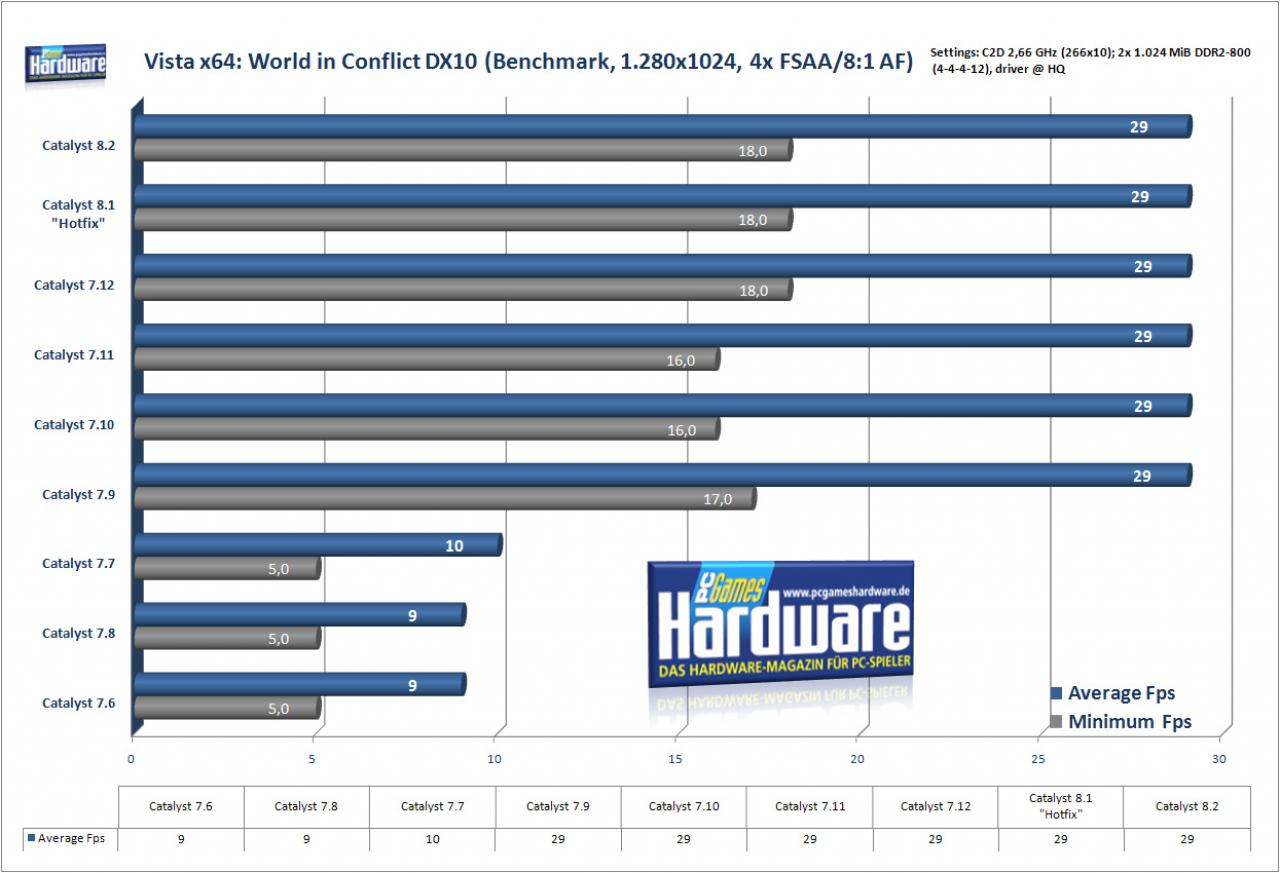Click the Catalyst 7.8 minimum Fps bar
This screenshot has height=873, width=1280.
[x=227, y=639]
